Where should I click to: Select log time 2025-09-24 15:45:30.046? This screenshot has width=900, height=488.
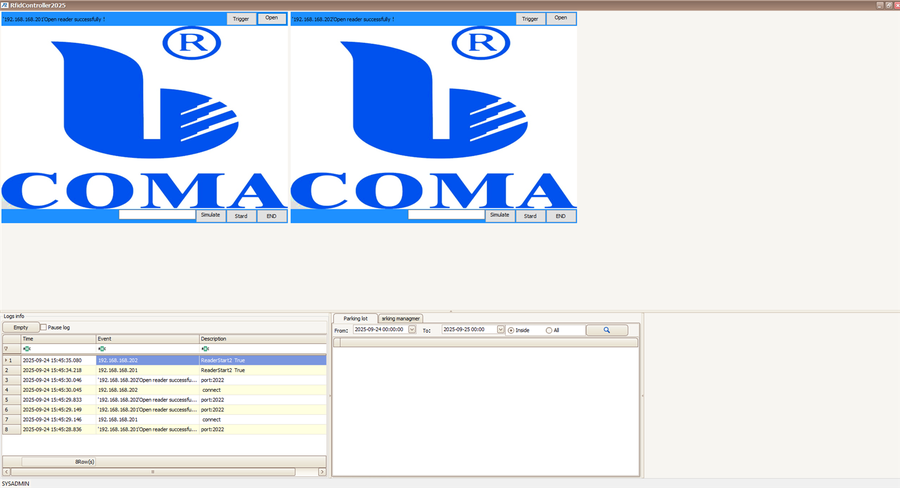(52, 380)
